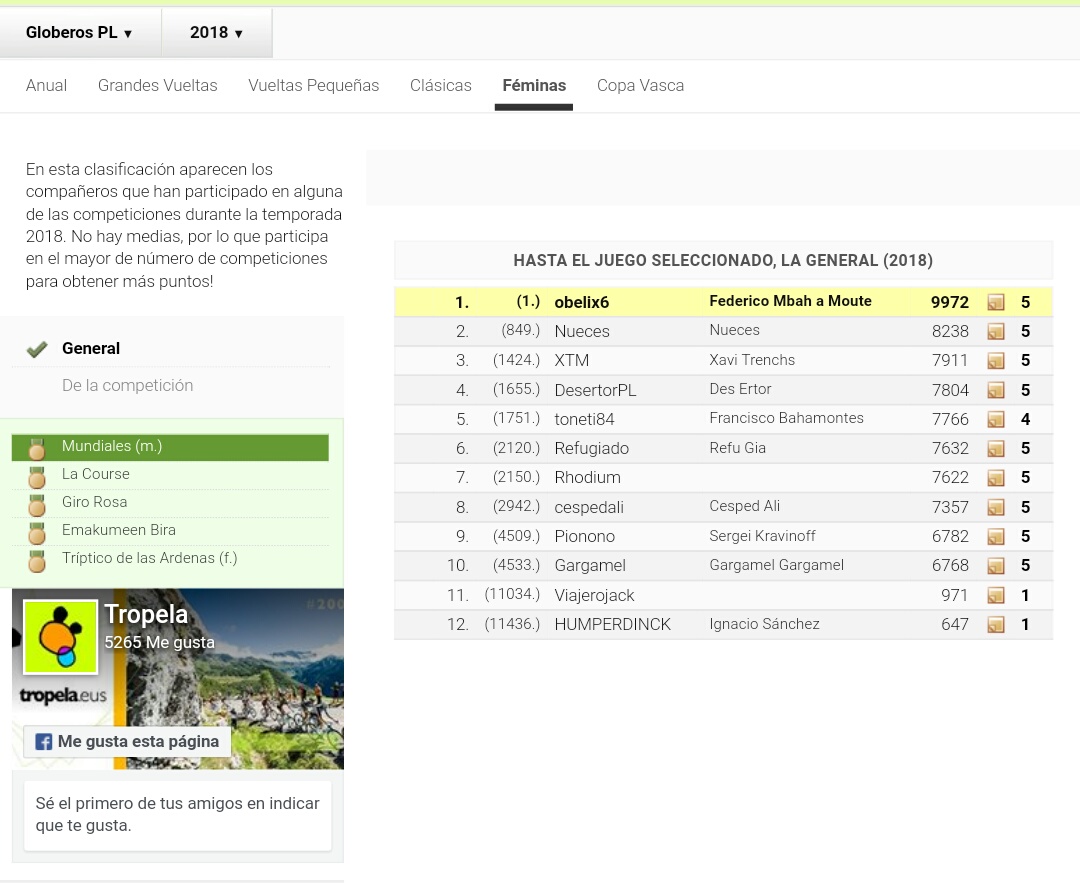
Task: Open detail icon in HUMPERDINCK row
Action: [995, 624]
